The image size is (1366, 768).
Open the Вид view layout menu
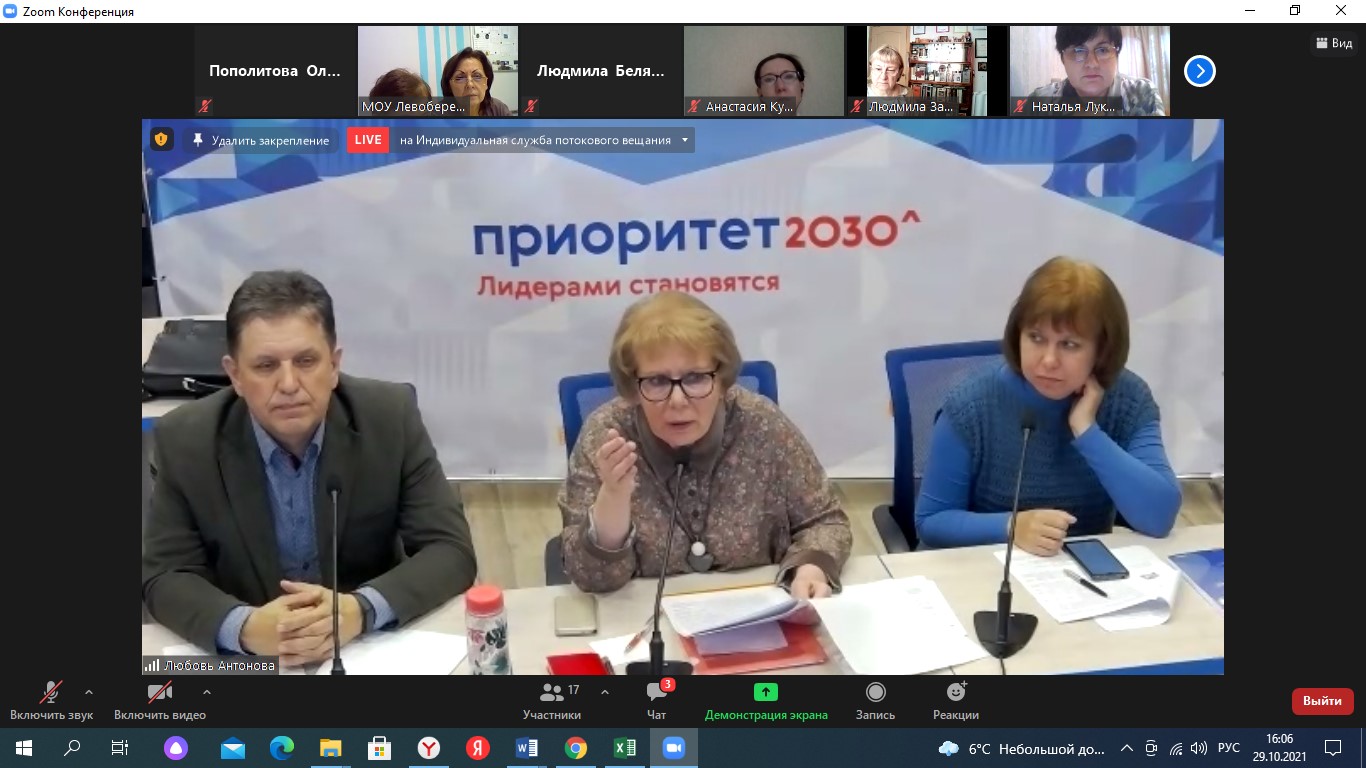click(1334, 43)
